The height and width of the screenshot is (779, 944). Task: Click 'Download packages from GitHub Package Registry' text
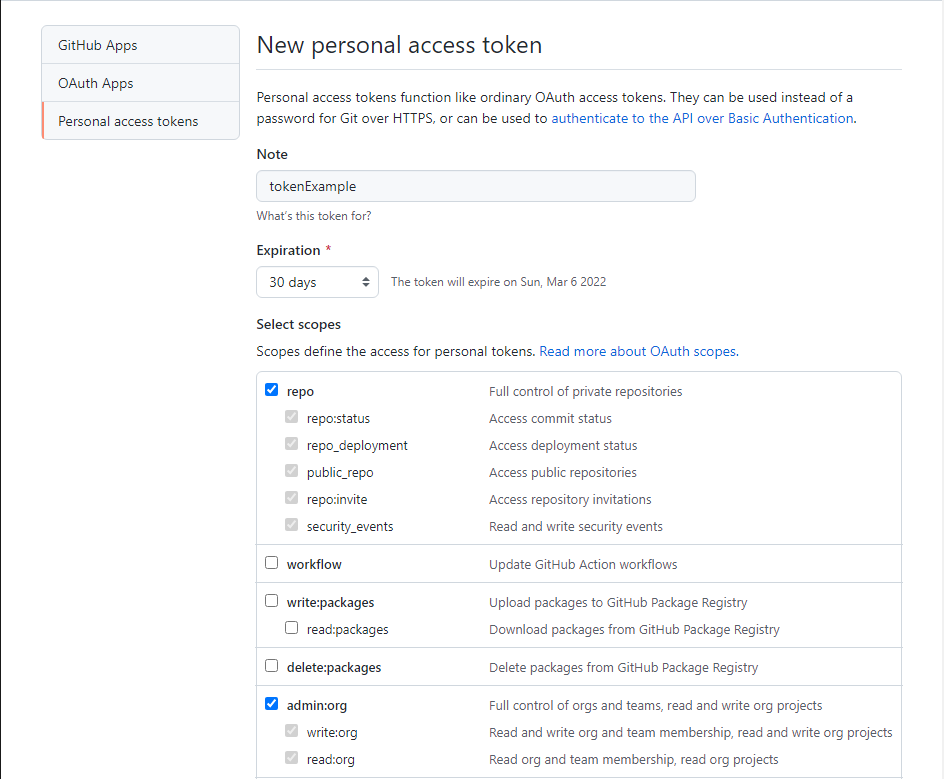(x=634, y=630)
